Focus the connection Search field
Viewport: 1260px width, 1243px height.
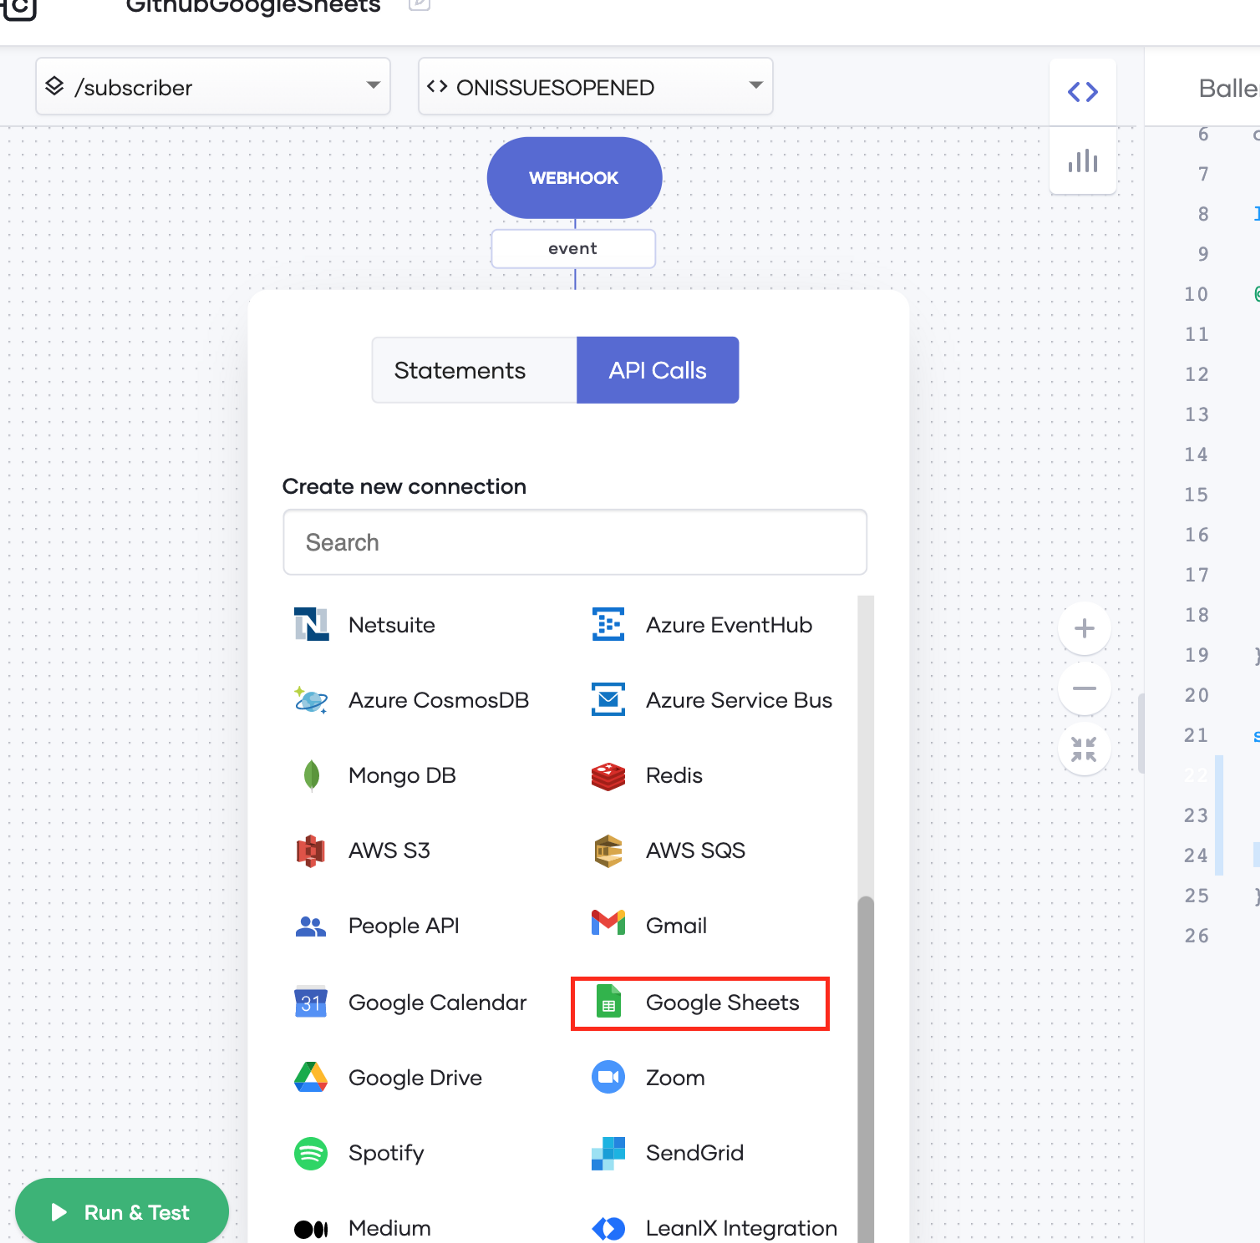pyautogui.click(x=575, y=542)
